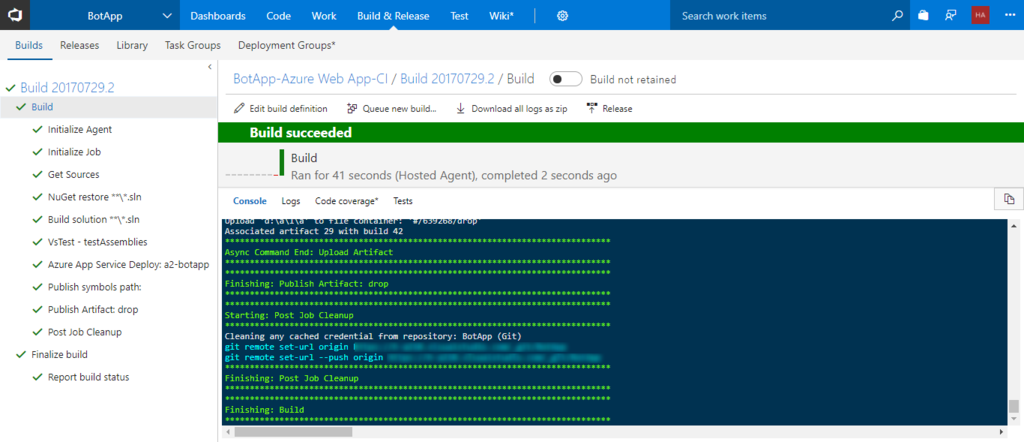Click the console scroll-up arrow
Viewport: 1024px width, 442px height.
[1014, 226]
